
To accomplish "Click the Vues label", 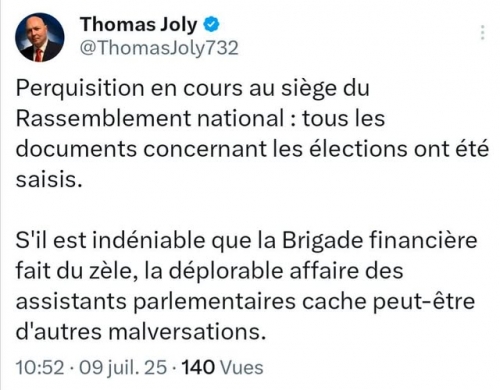I will 242,368.
